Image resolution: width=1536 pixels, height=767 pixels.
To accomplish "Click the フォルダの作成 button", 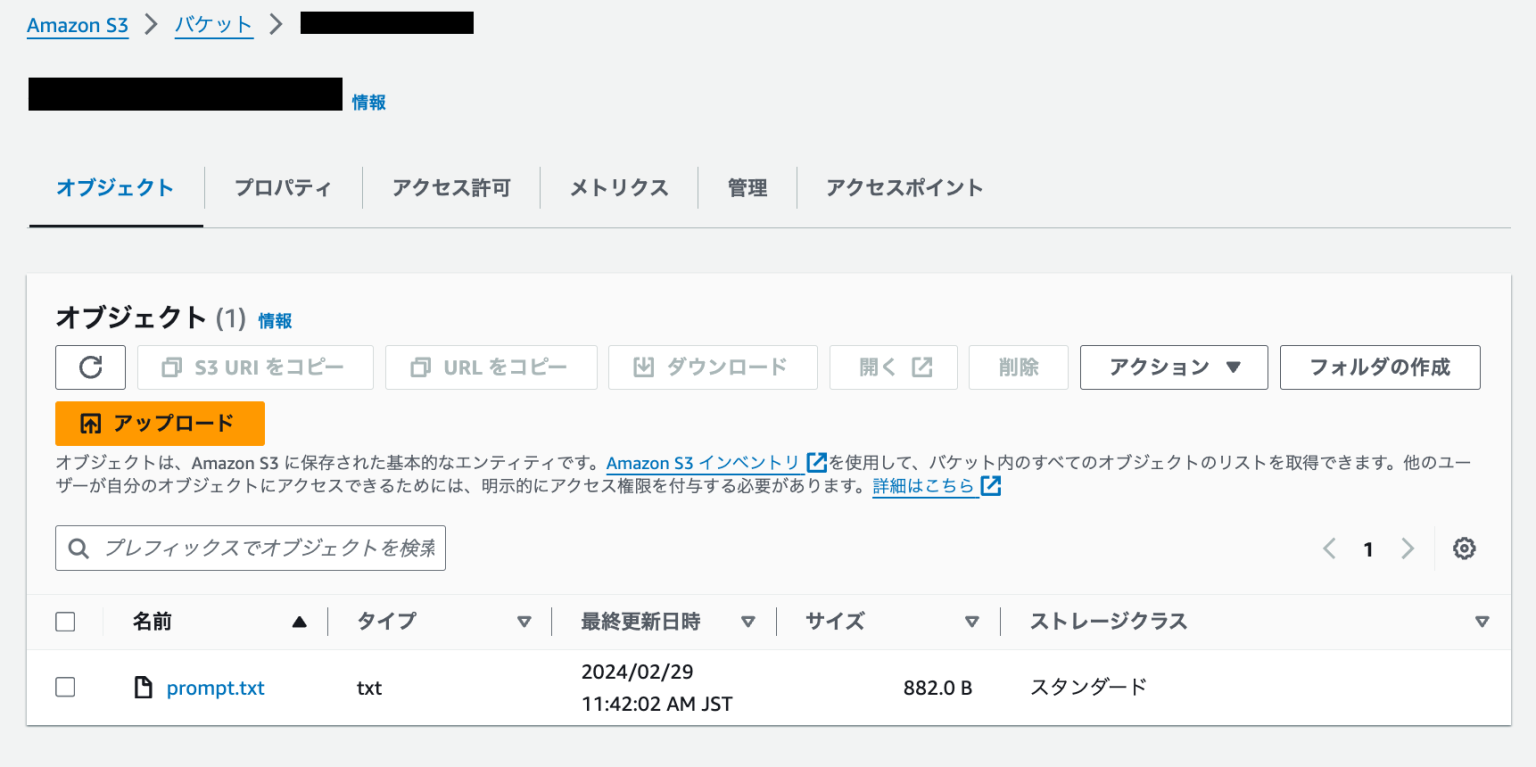I will click(1380, 367).
